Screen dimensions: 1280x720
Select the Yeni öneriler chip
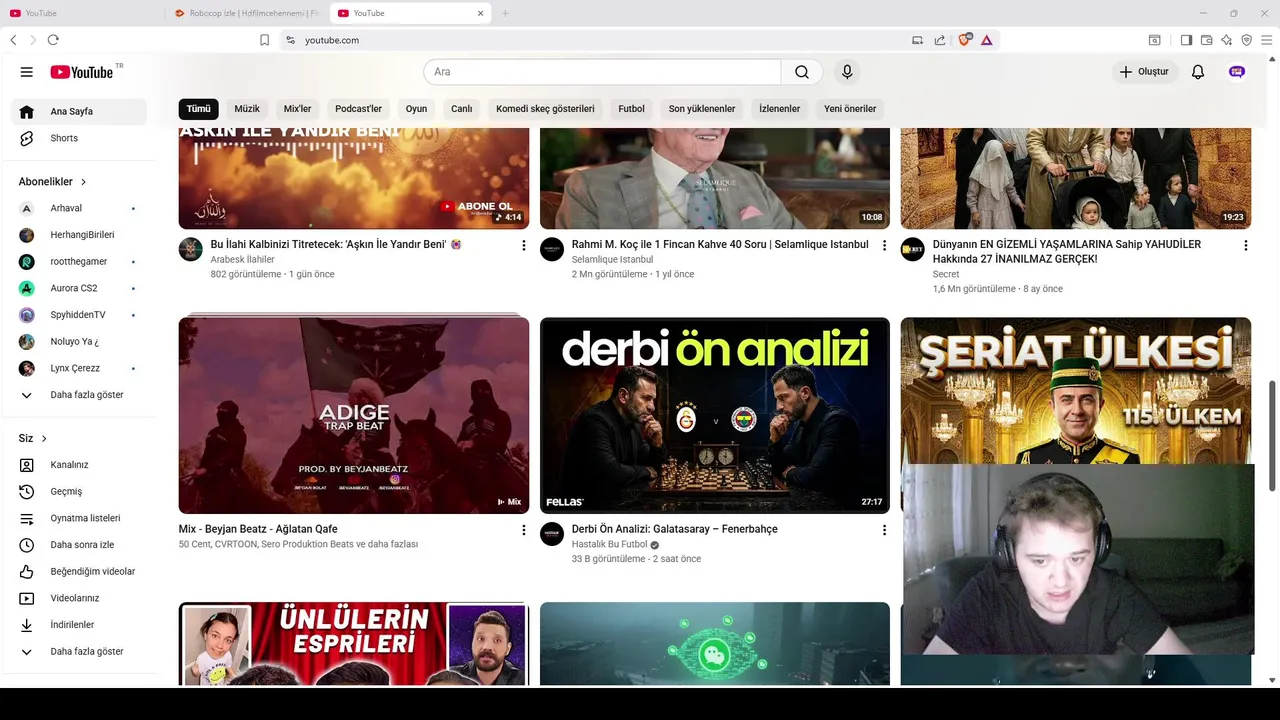(x=850, y=109)
